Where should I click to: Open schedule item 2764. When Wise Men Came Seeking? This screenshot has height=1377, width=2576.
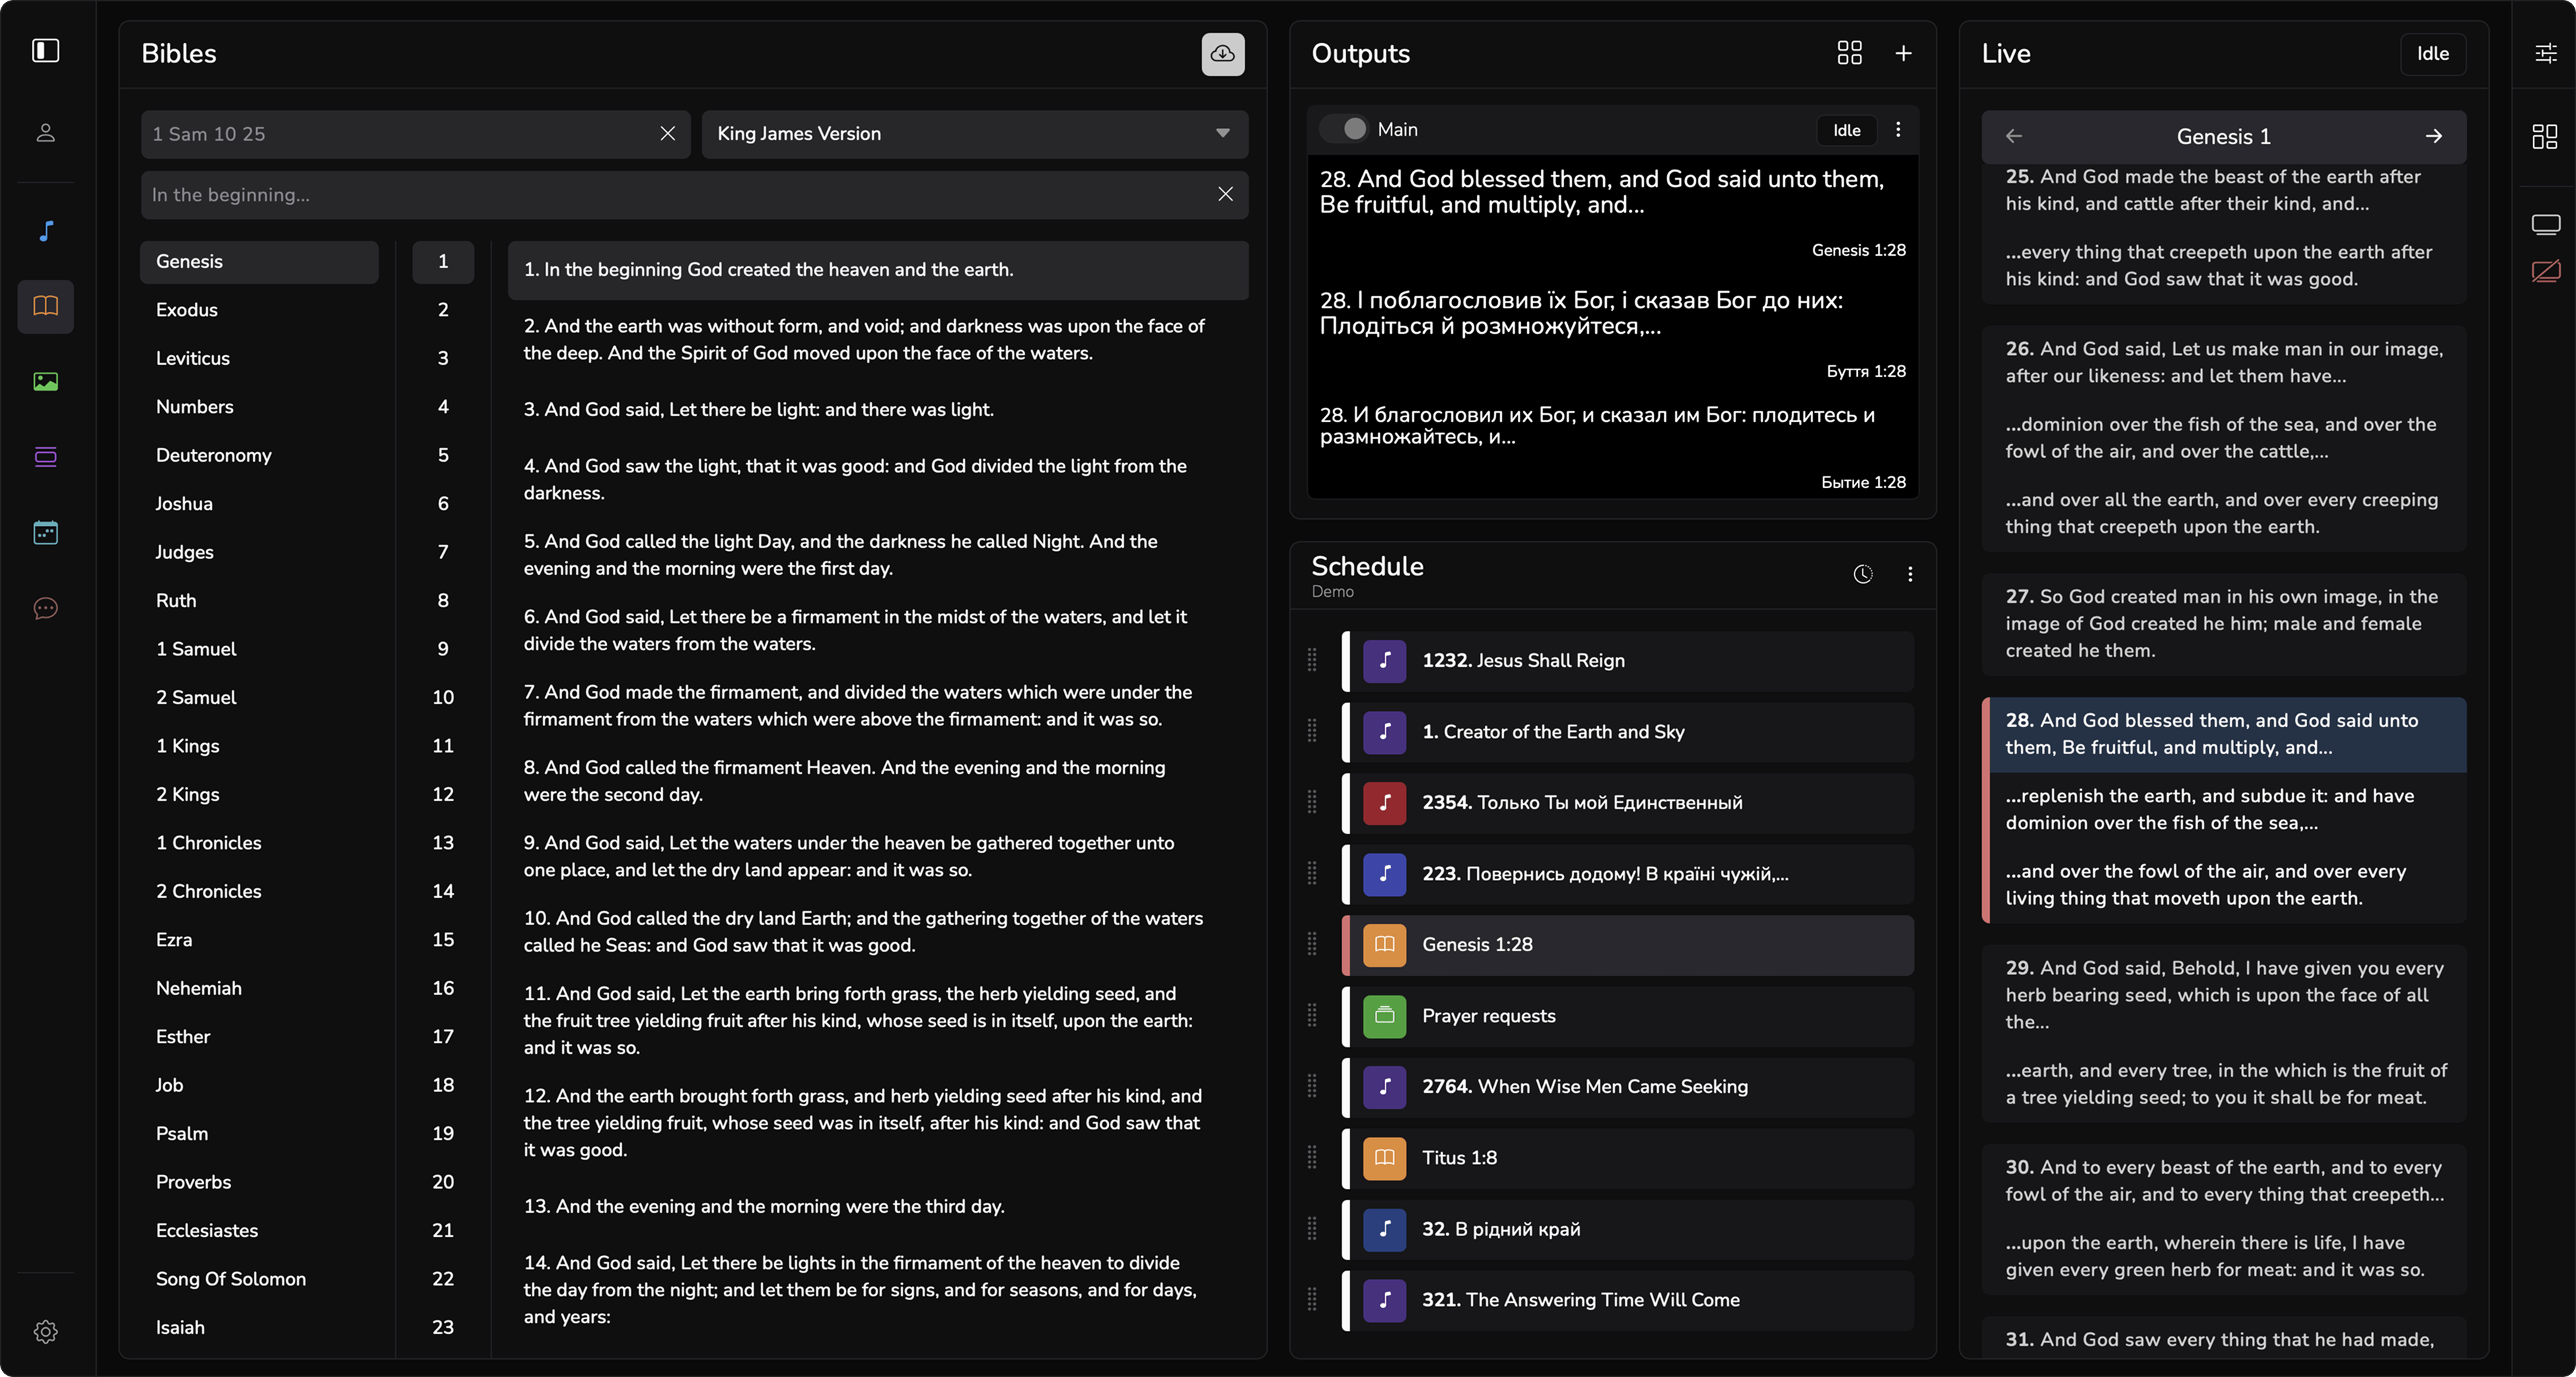click(1628, 1087)
